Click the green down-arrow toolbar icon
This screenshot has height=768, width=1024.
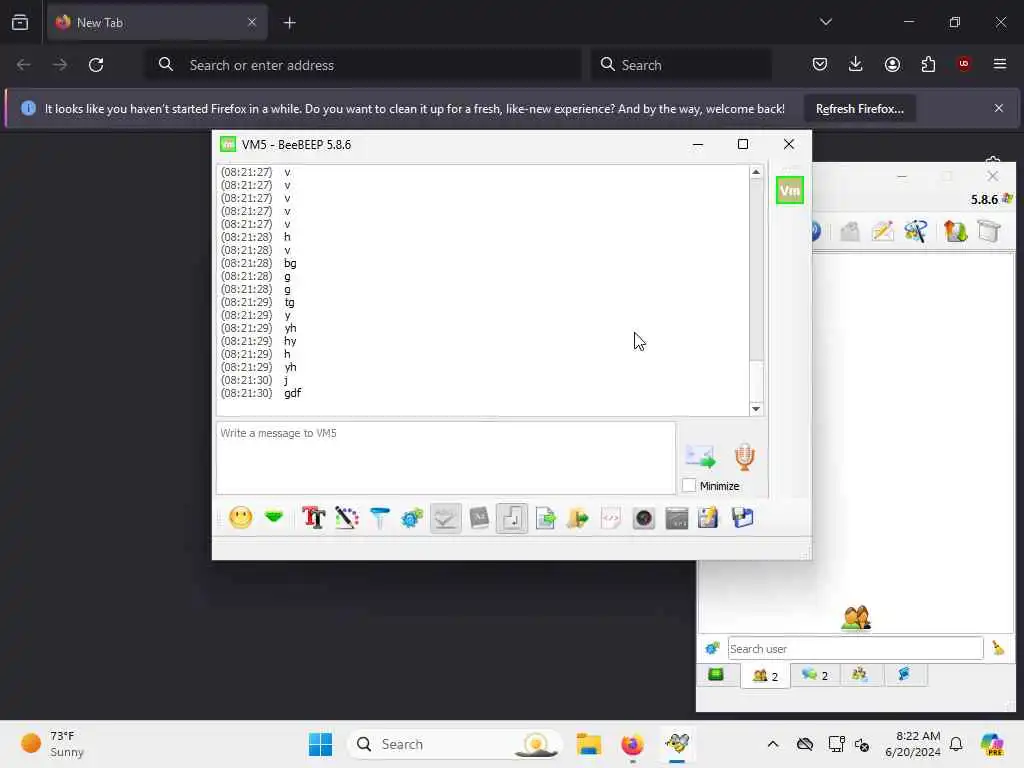(274, 517)
